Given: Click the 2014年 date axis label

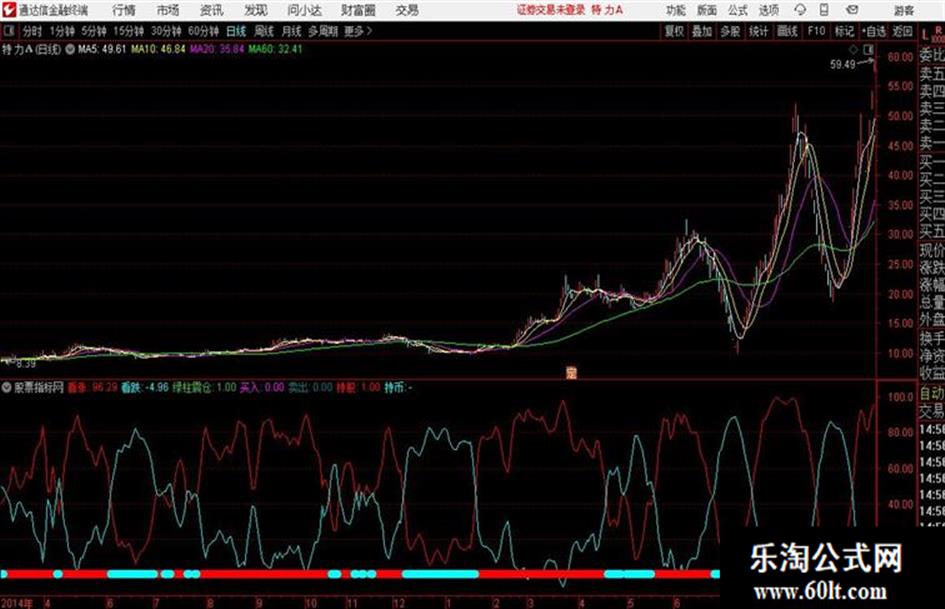Looking at the screenshot, I should click(17, 603).
